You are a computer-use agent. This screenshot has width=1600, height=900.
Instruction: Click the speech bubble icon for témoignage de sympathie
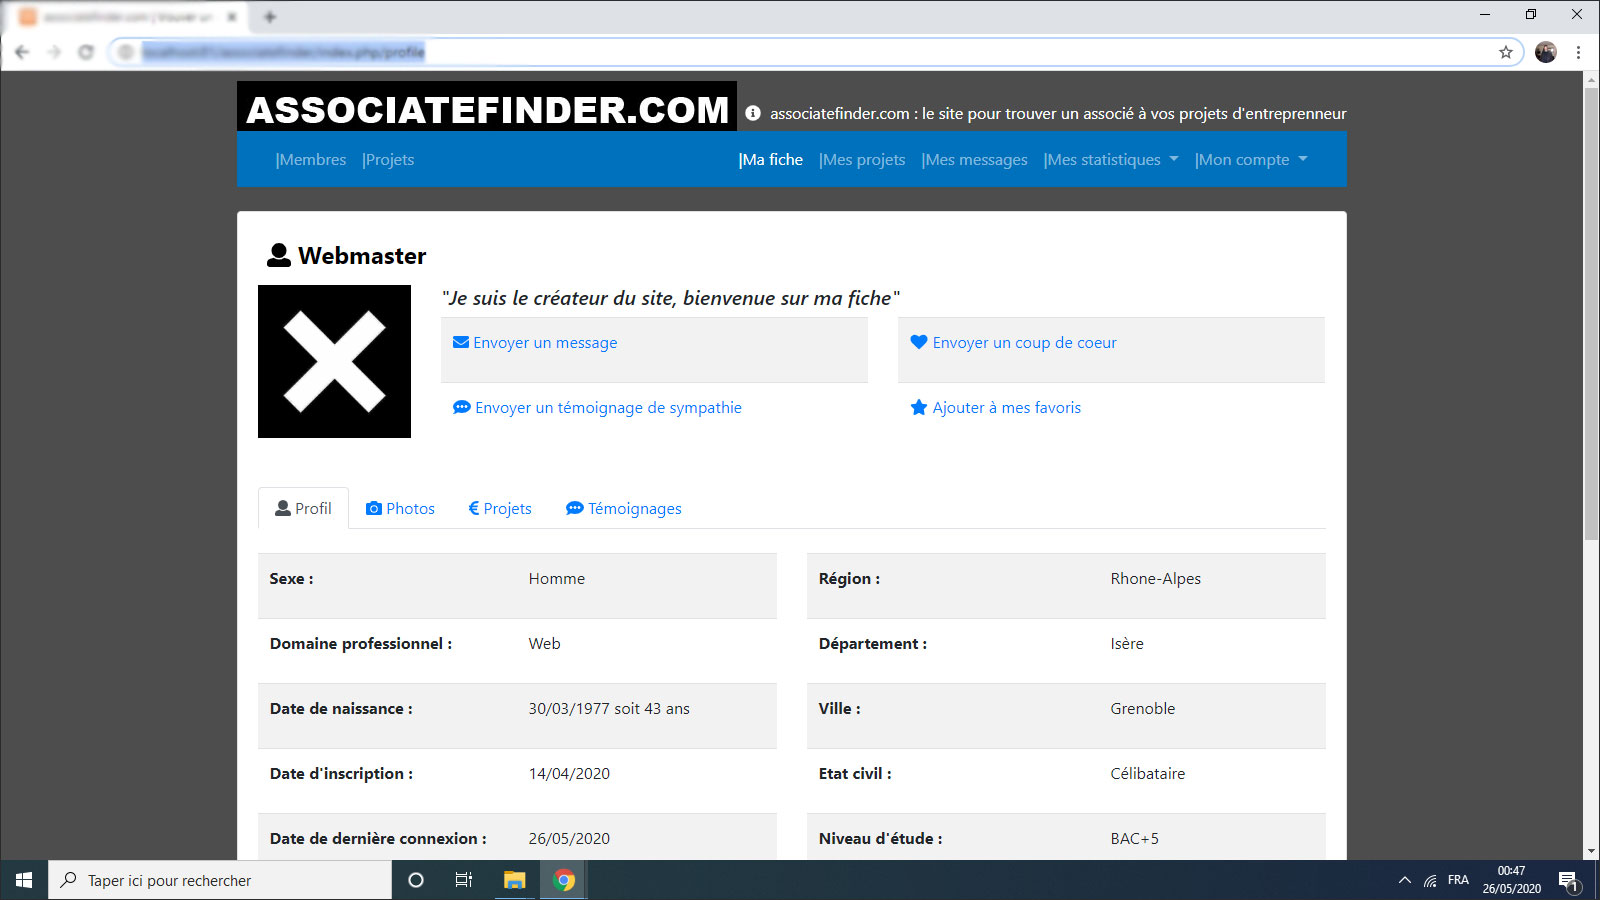click(x=462, y=407)
